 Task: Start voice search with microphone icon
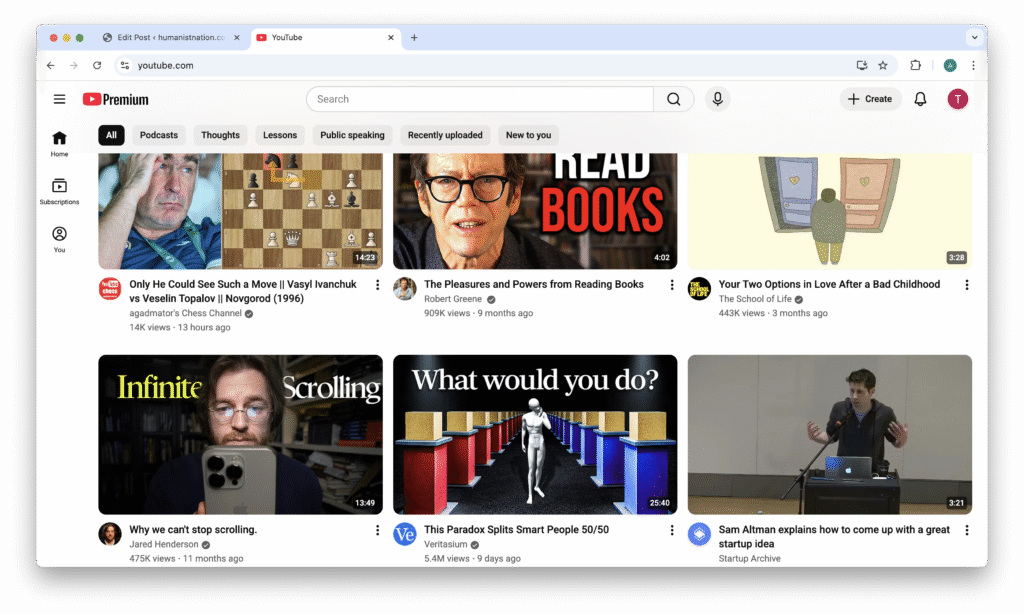[716, 99]
